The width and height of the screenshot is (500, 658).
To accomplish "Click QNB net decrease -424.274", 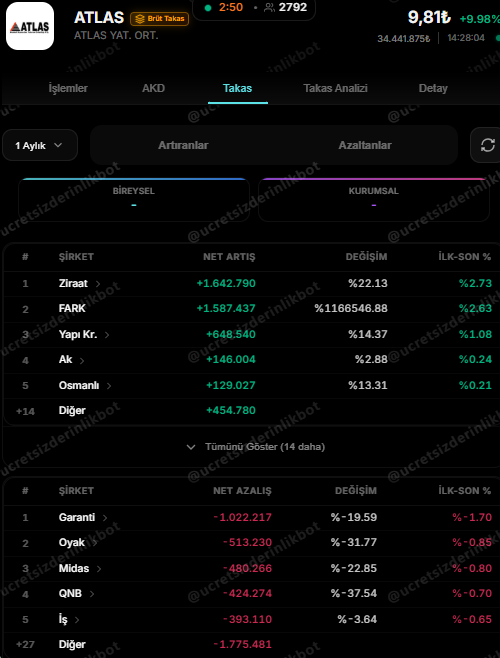I will 247,593.
